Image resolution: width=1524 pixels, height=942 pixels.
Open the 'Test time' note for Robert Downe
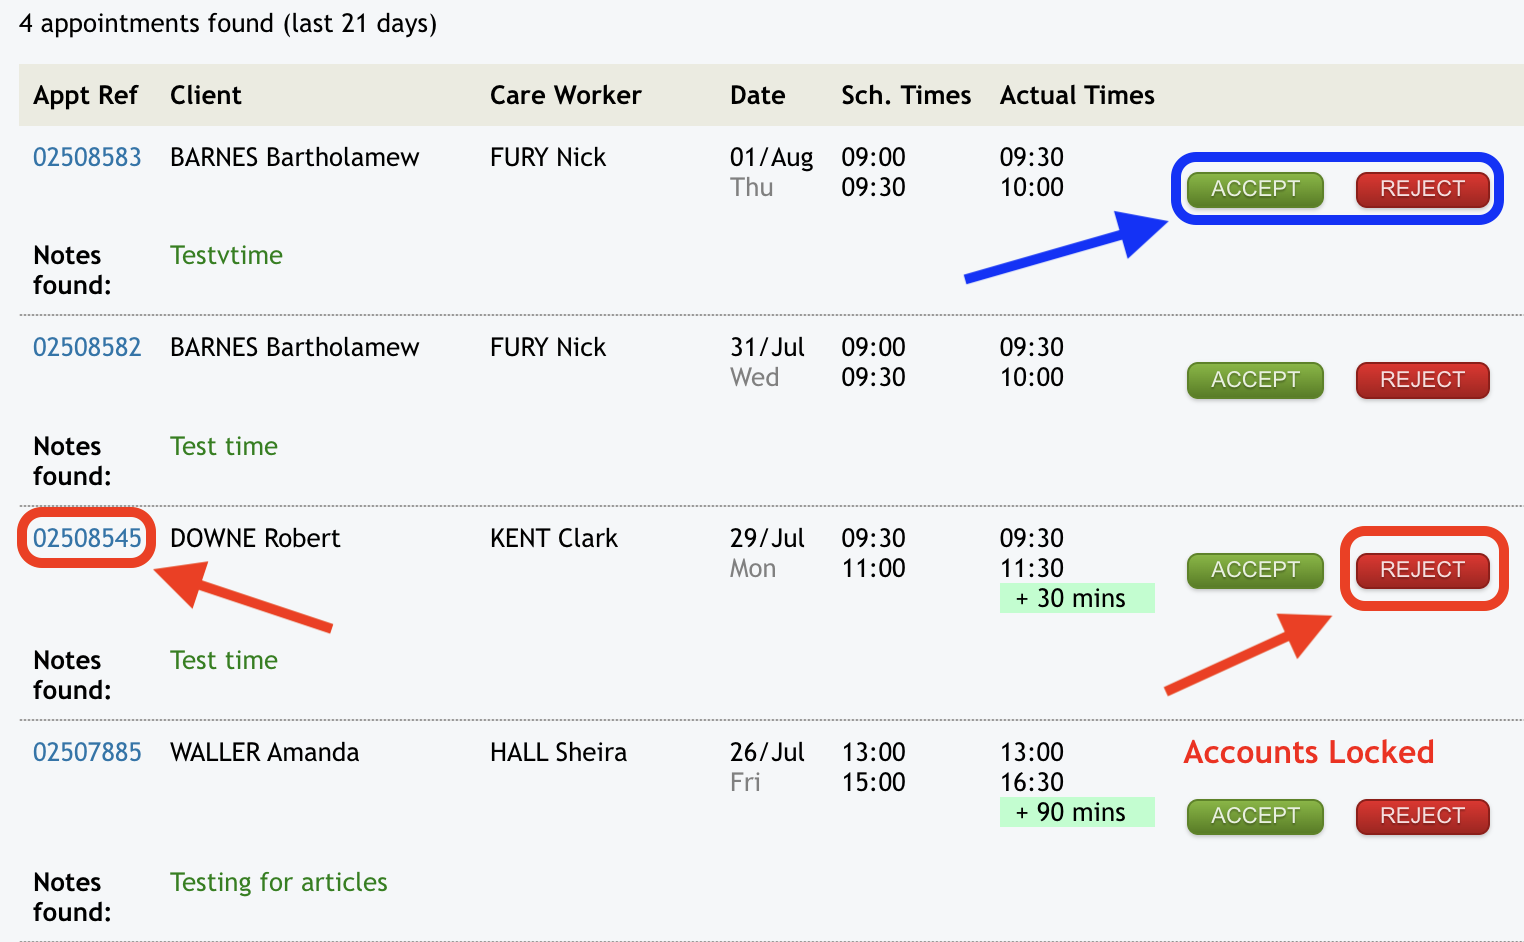[x=224, y=660]
